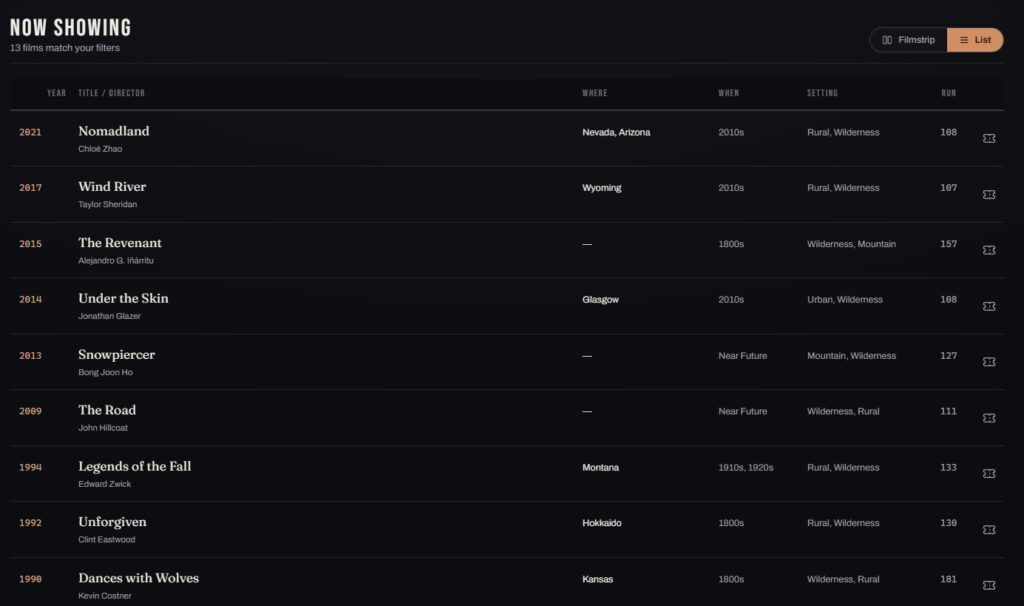Open the Nomadland film title
Image resolution: width=1024 pixels, height=606 pixels.
[114, 131]
